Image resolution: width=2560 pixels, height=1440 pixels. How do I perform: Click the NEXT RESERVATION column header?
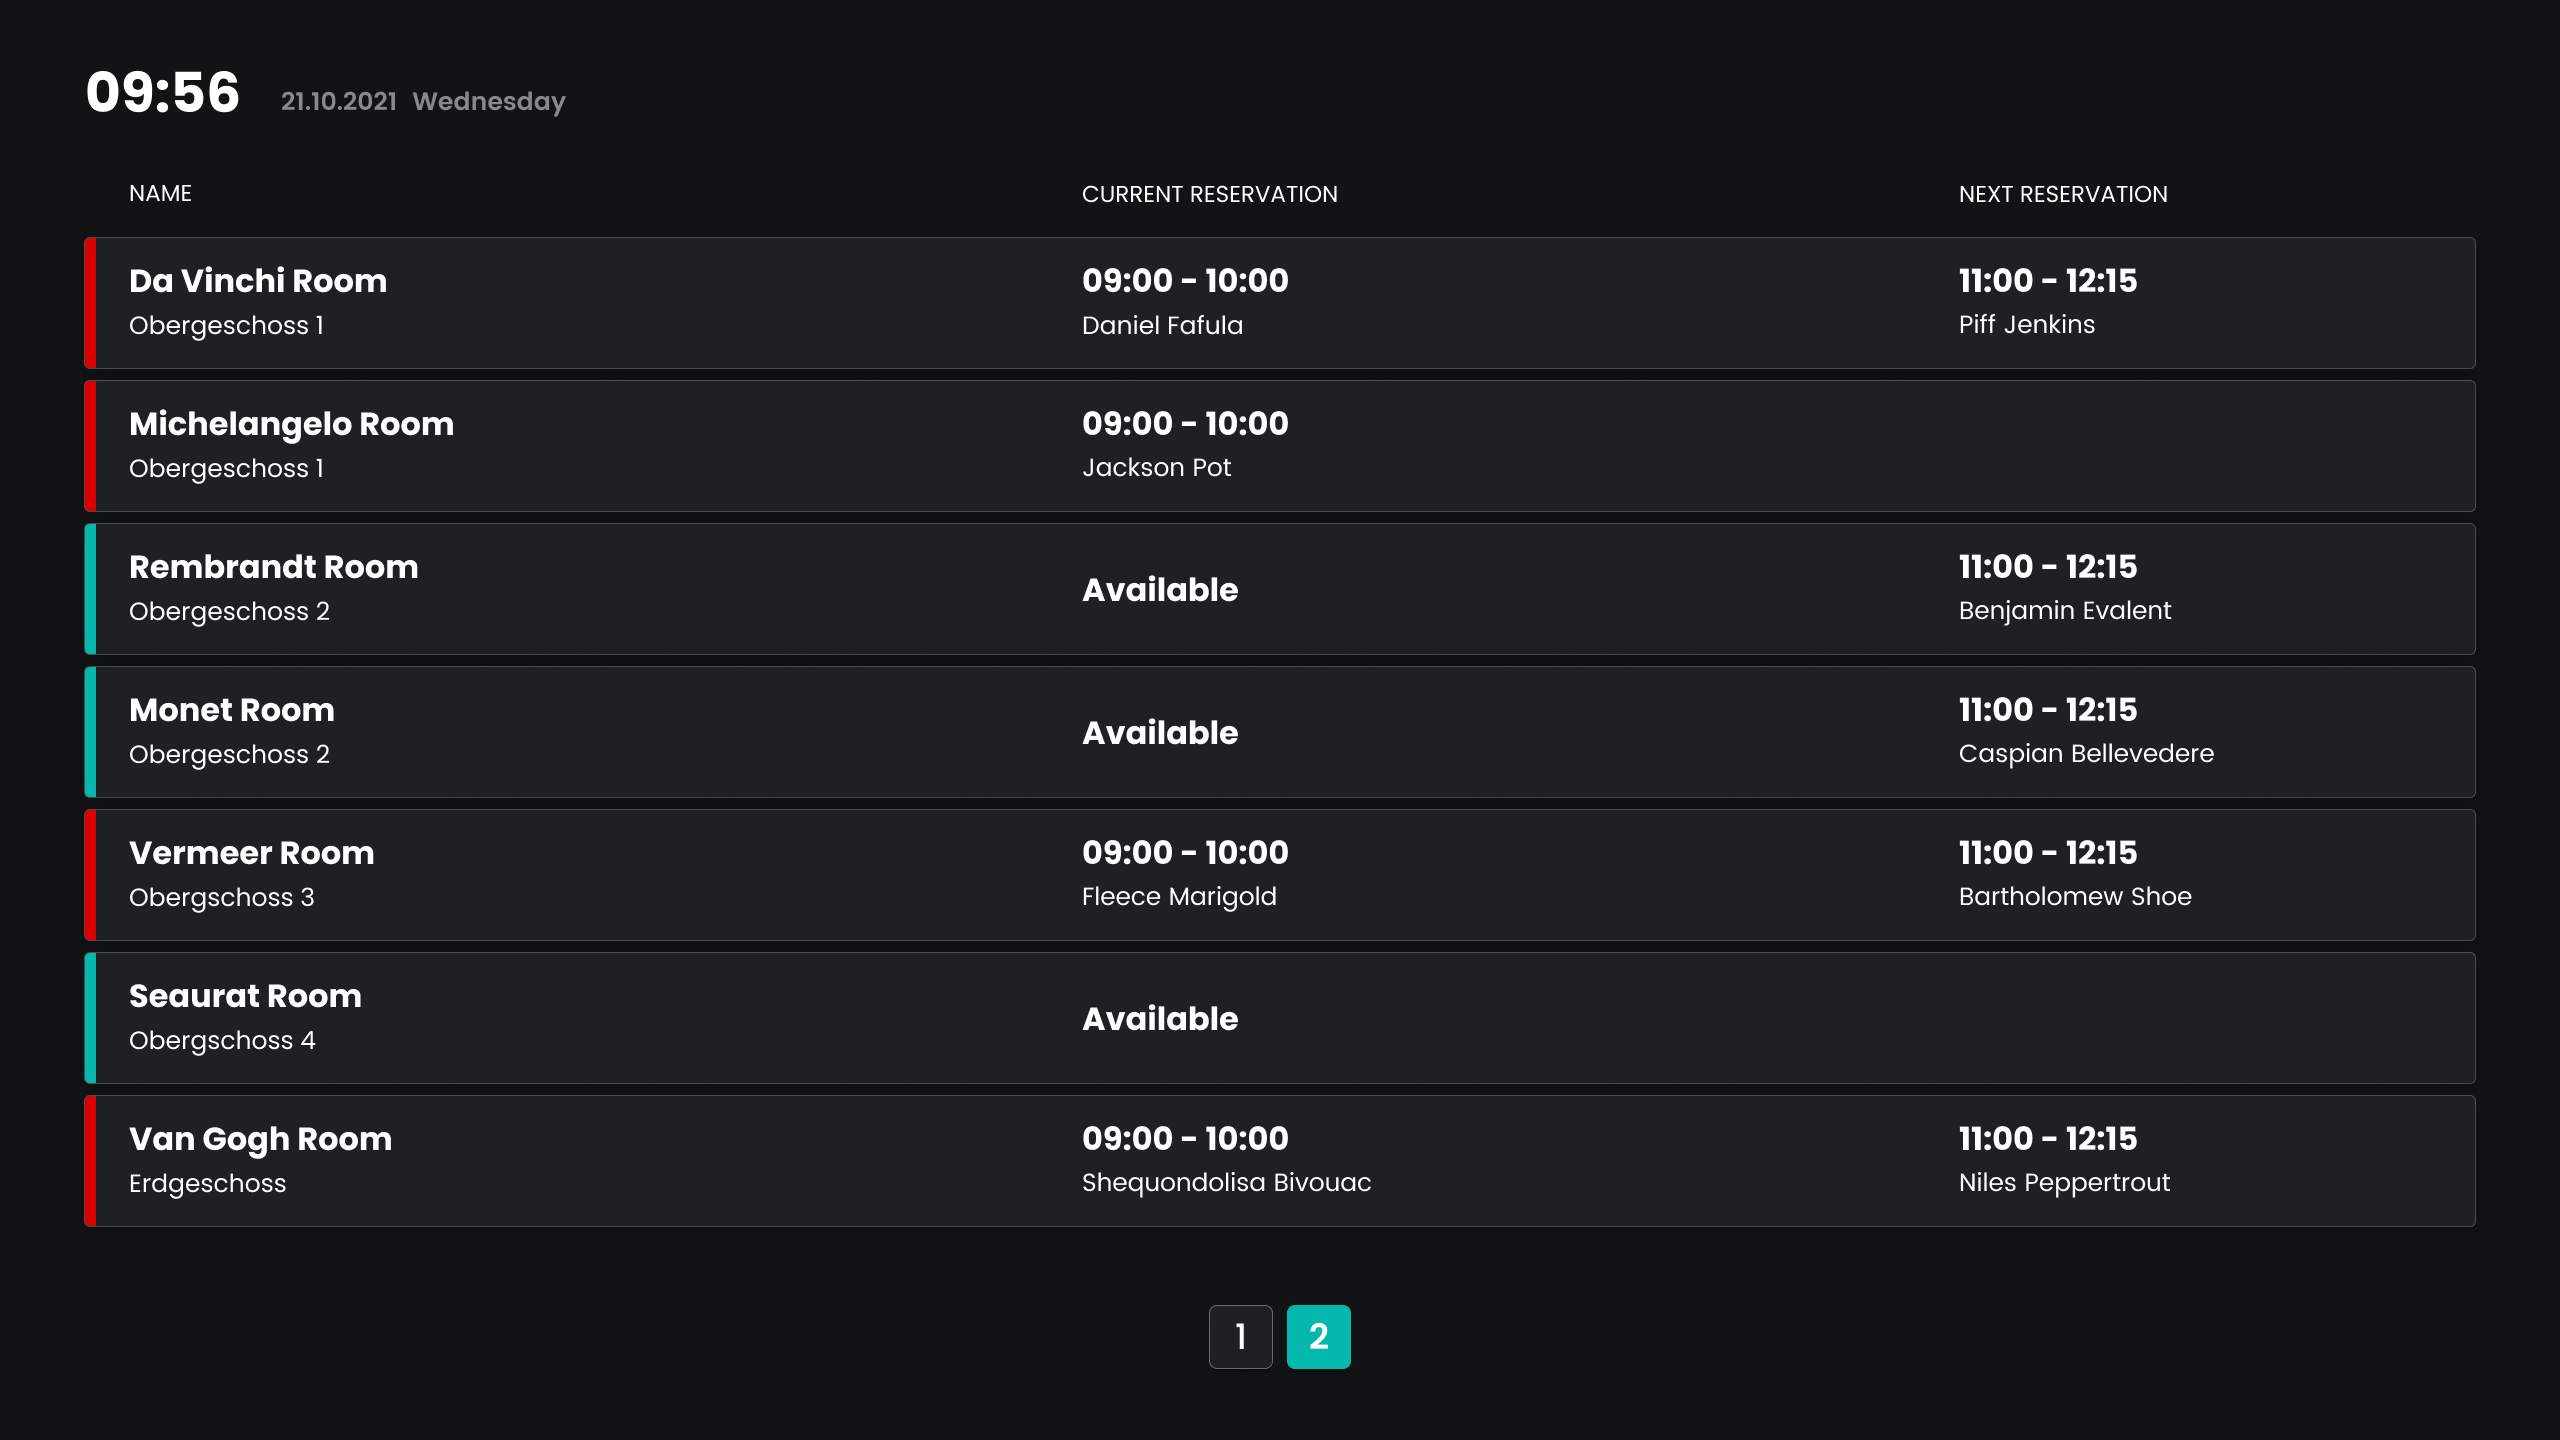coord(2062,194)
